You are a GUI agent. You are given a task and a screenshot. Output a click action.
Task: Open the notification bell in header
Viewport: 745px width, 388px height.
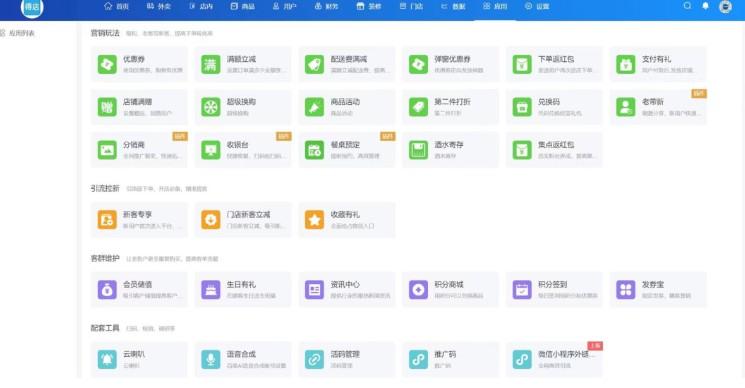coord(706,6)
